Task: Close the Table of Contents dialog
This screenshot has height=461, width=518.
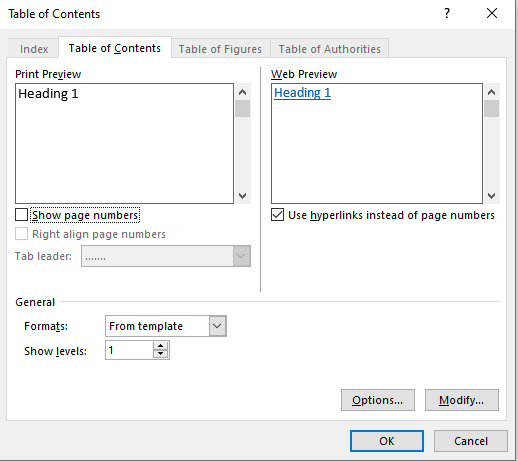Action: pos(492,13)
